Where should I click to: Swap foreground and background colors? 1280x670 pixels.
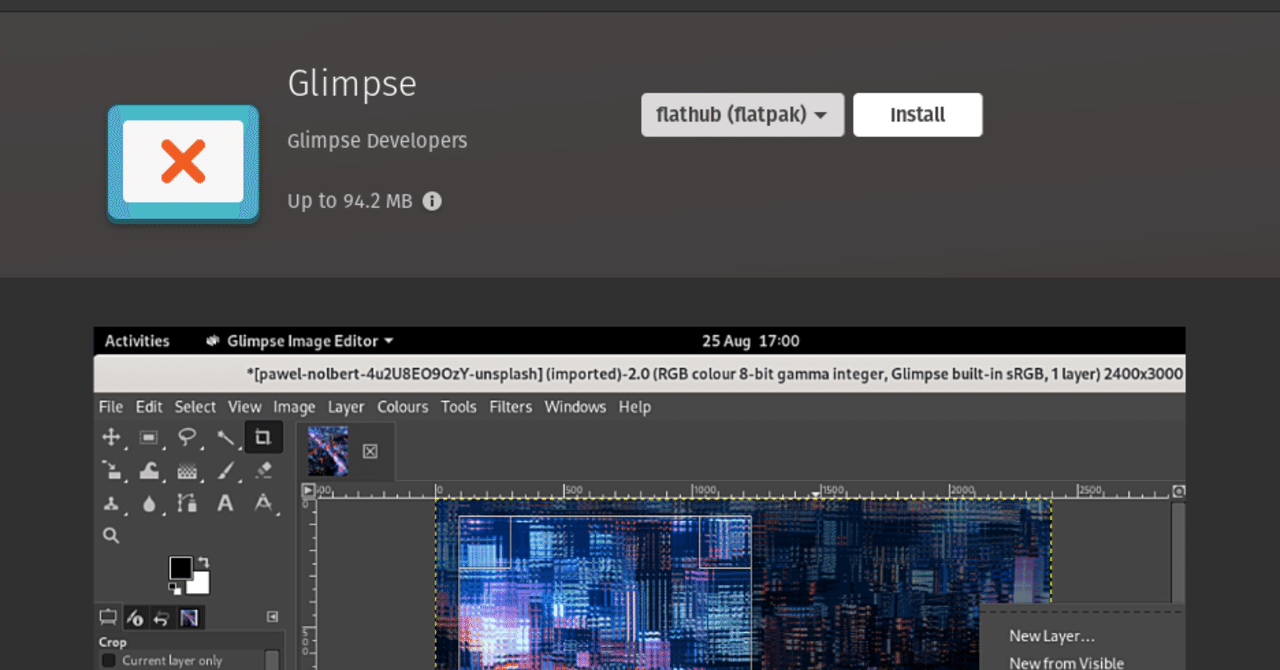tap(204, 562)
